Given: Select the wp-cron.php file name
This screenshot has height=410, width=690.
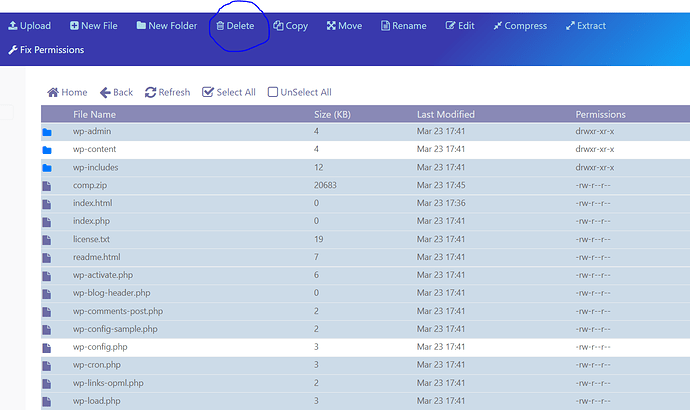Looking at the screenshot, I should pyautogui.click(x=97, y=365).
